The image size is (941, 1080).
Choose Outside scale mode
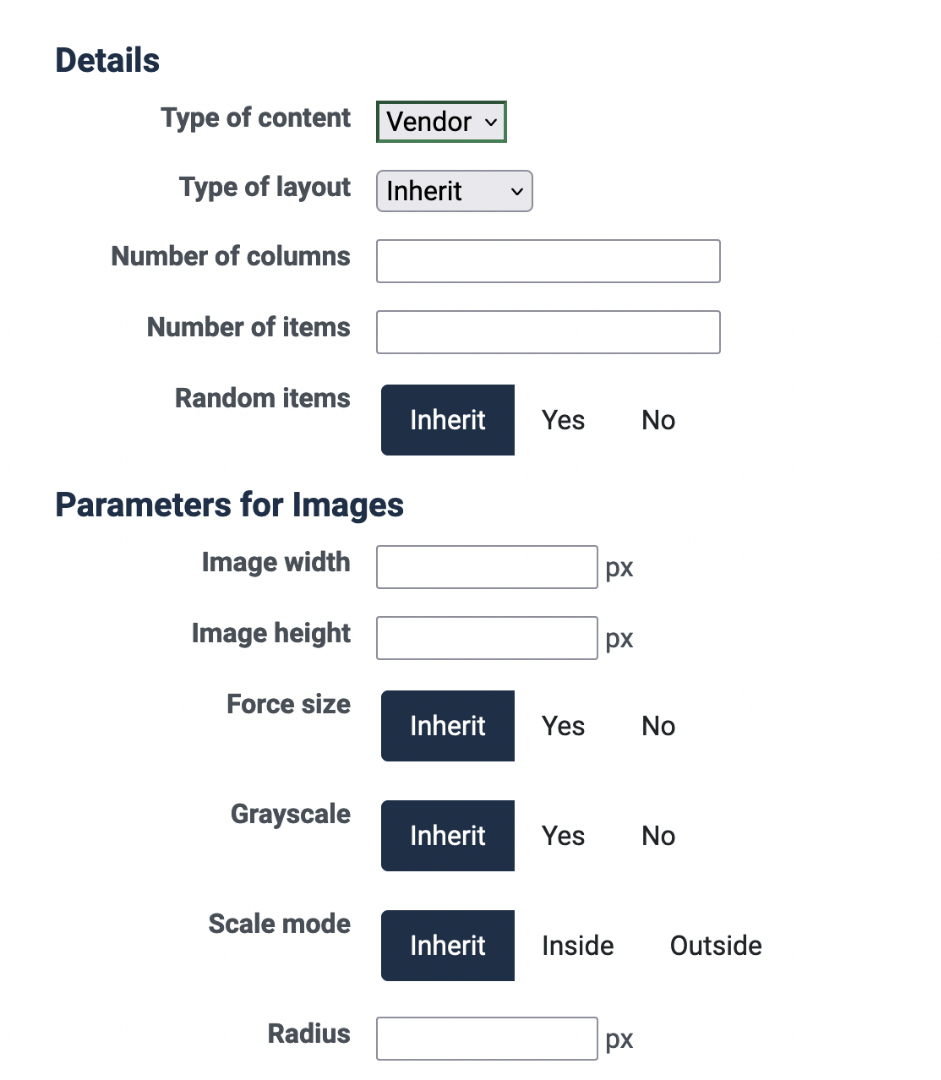(716, 946)
